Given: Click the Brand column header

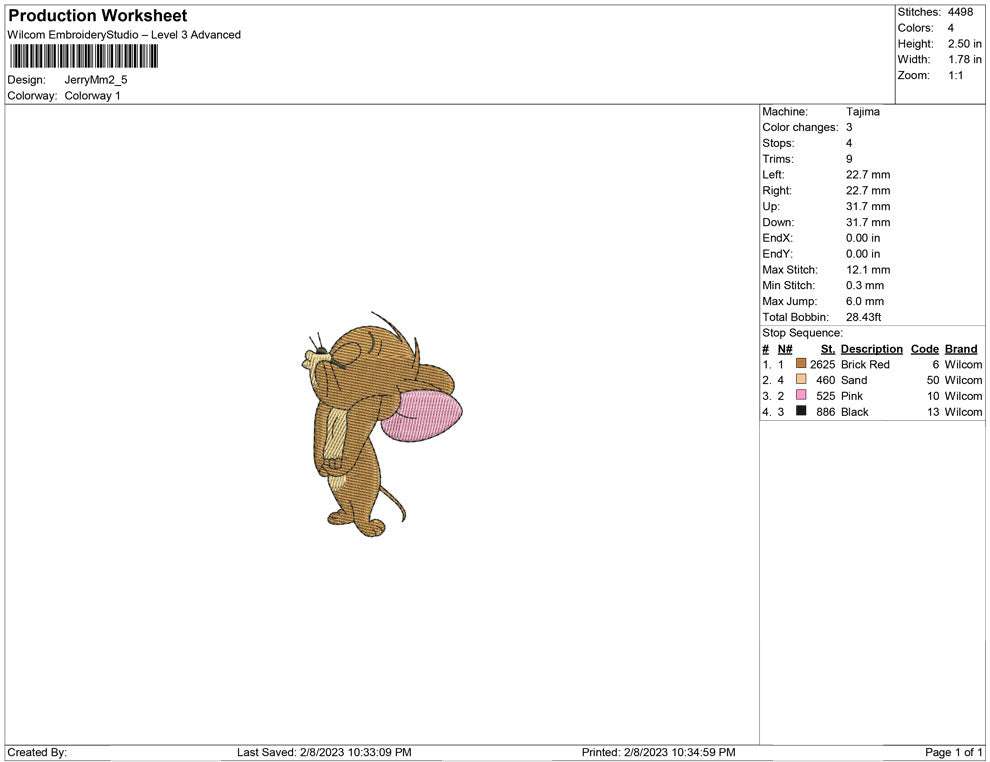Looking at the screenshot, I should 961,349.
